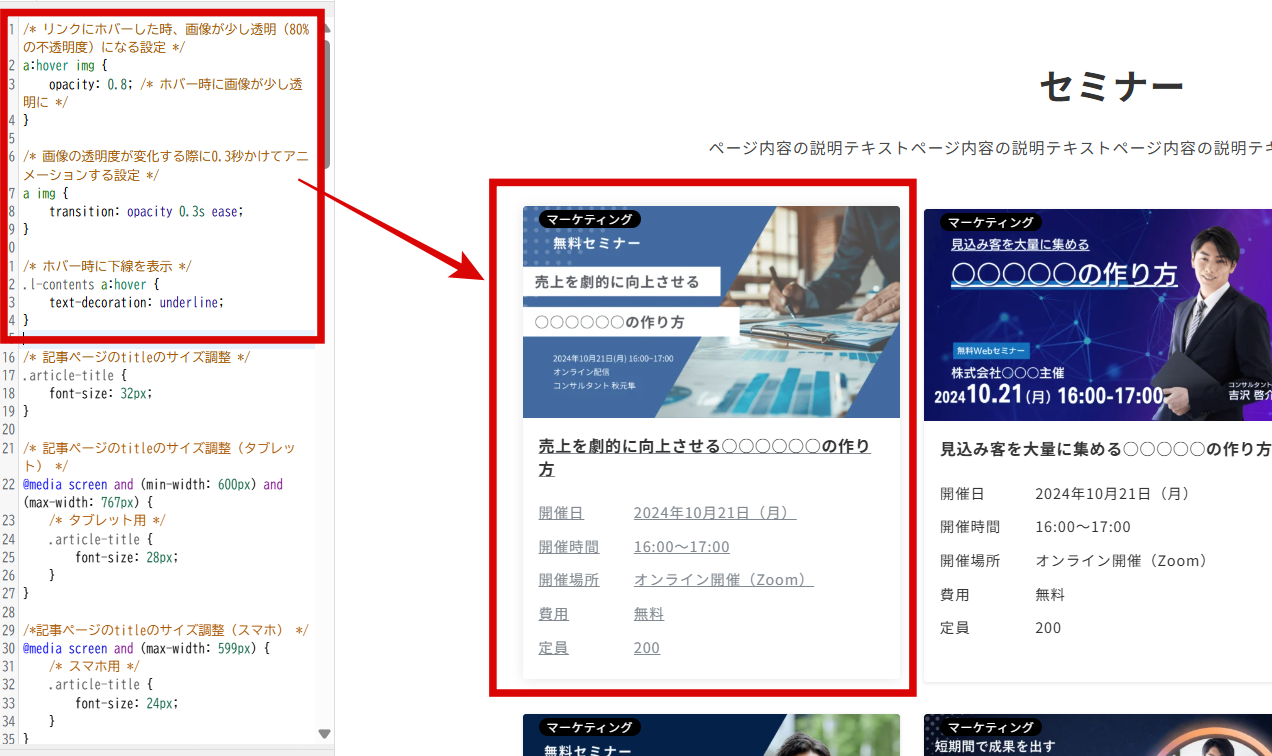Click the underlined 開催日 label
Image resolution: width=1272 pixels, height=756 pixels.
561,513
